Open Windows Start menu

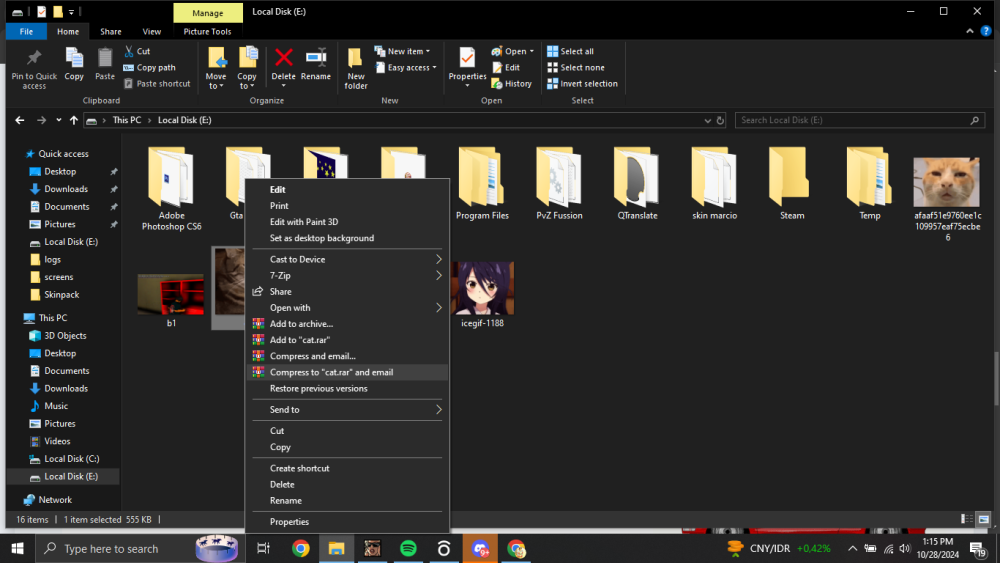(x=18, y=548)
